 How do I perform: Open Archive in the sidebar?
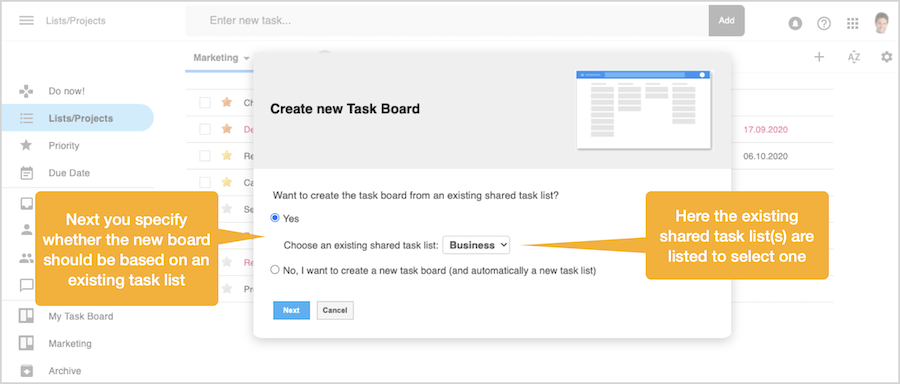pos(65,371)
